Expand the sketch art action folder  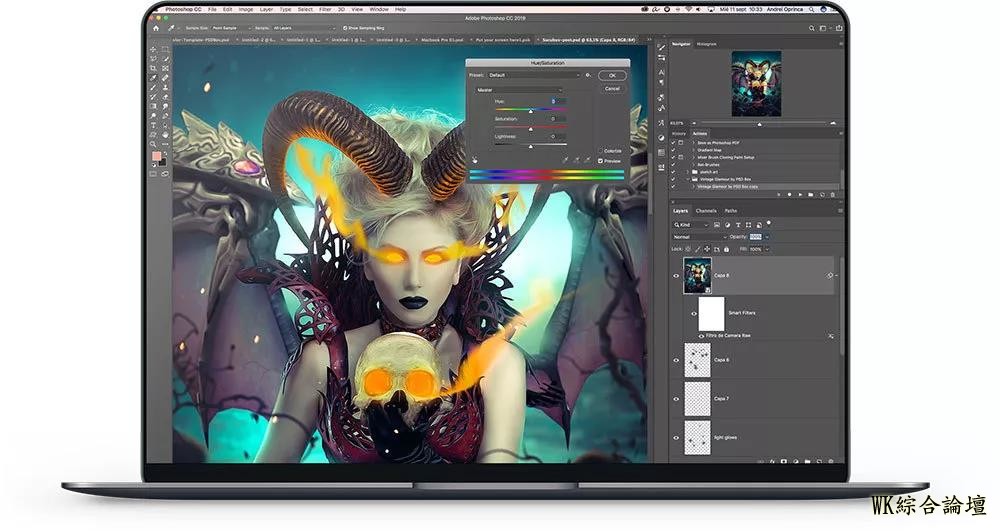pos(688,172)
